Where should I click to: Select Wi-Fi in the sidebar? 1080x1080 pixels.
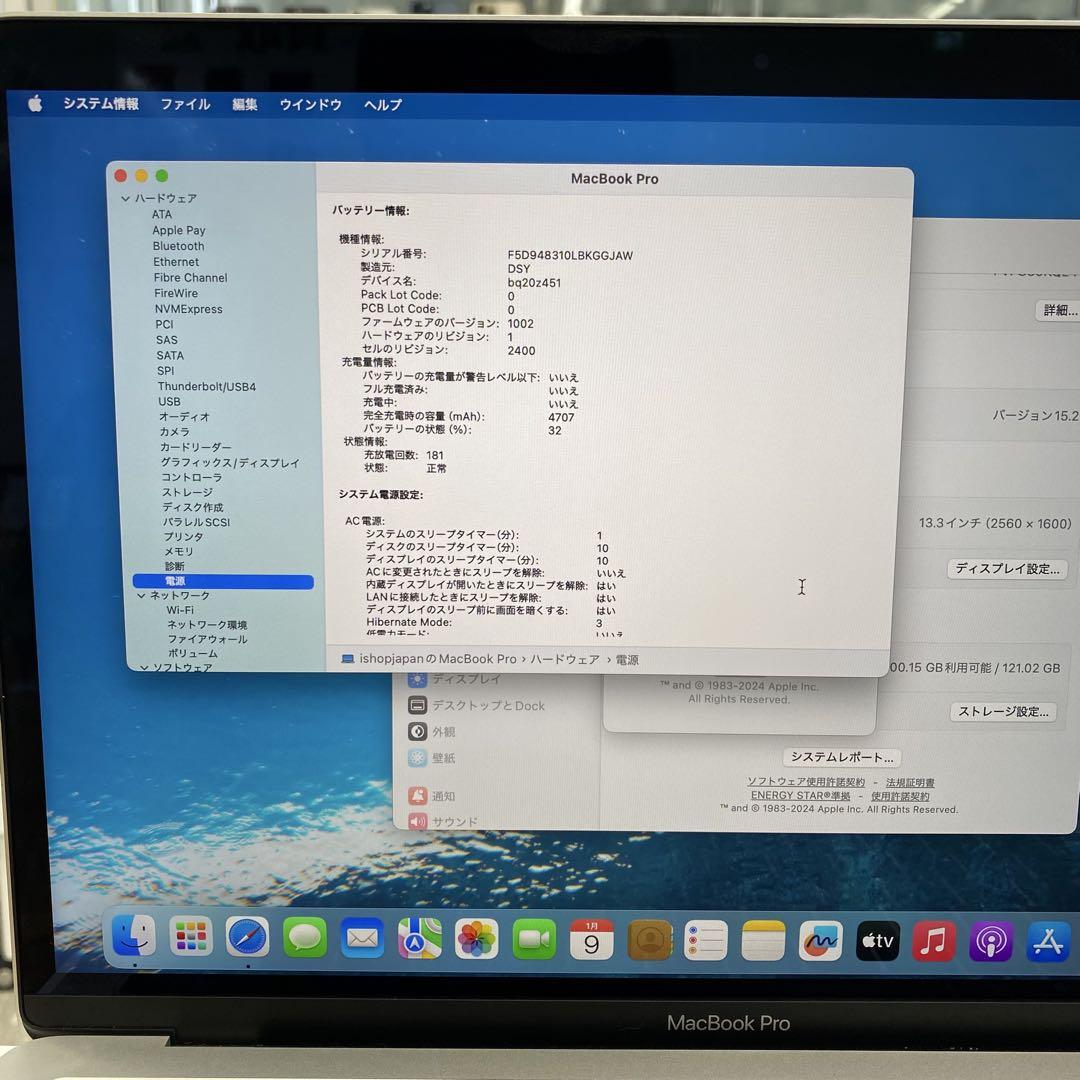click(180, 610)
